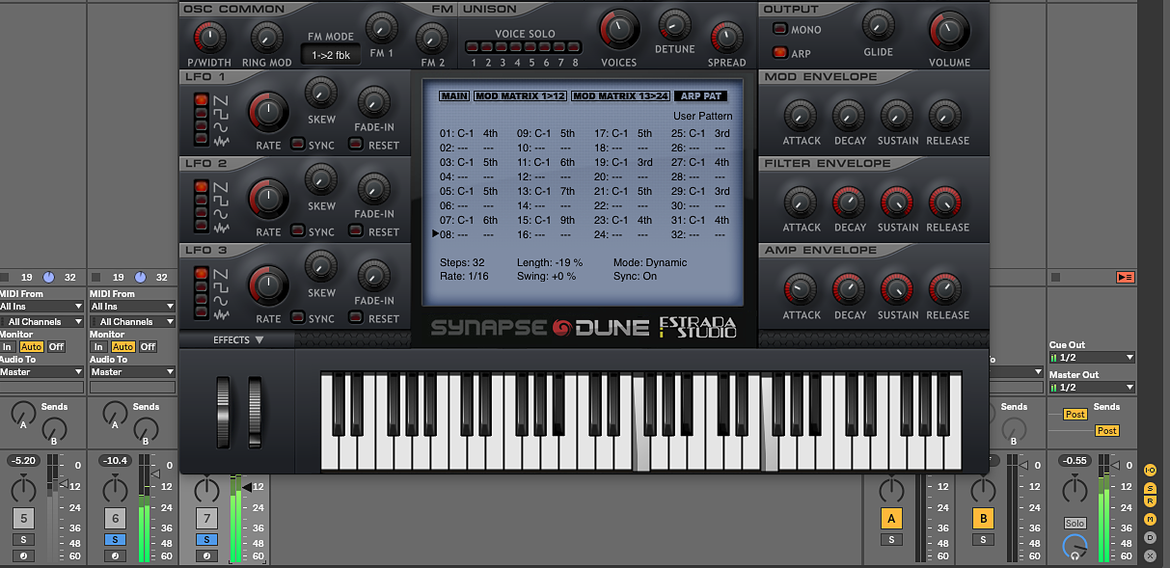
Task: Click the modulation wheel
Action: [x=256, y=412]
